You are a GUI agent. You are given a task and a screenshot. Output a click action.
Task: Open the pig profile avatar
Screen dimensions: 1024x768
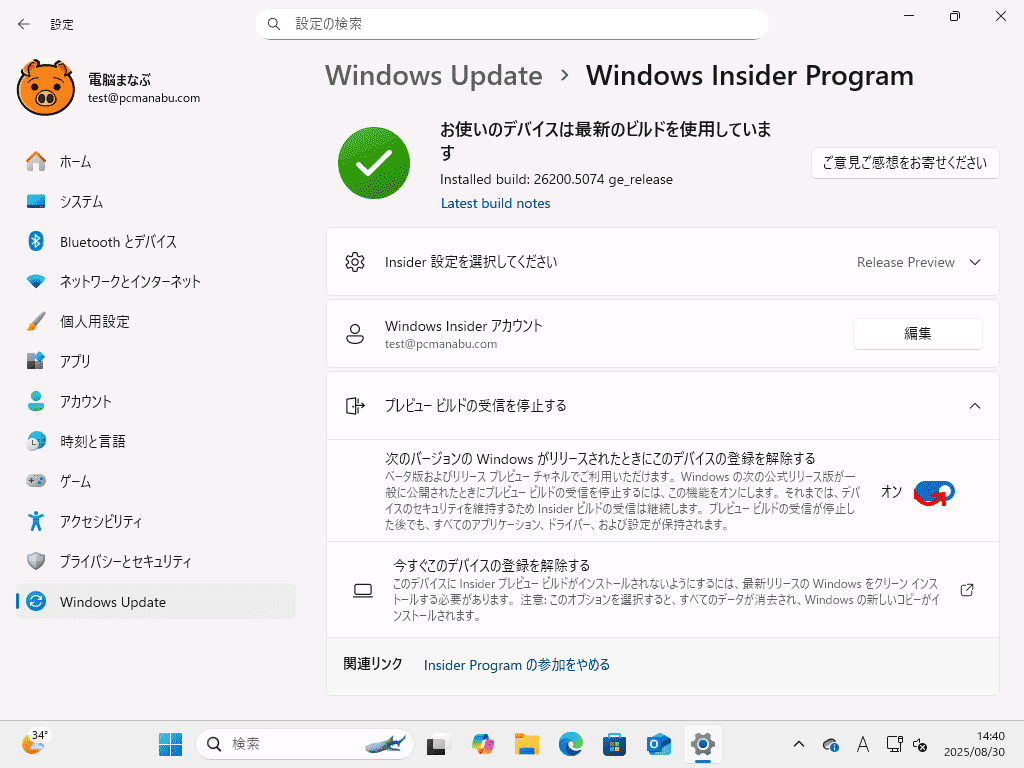46,88
